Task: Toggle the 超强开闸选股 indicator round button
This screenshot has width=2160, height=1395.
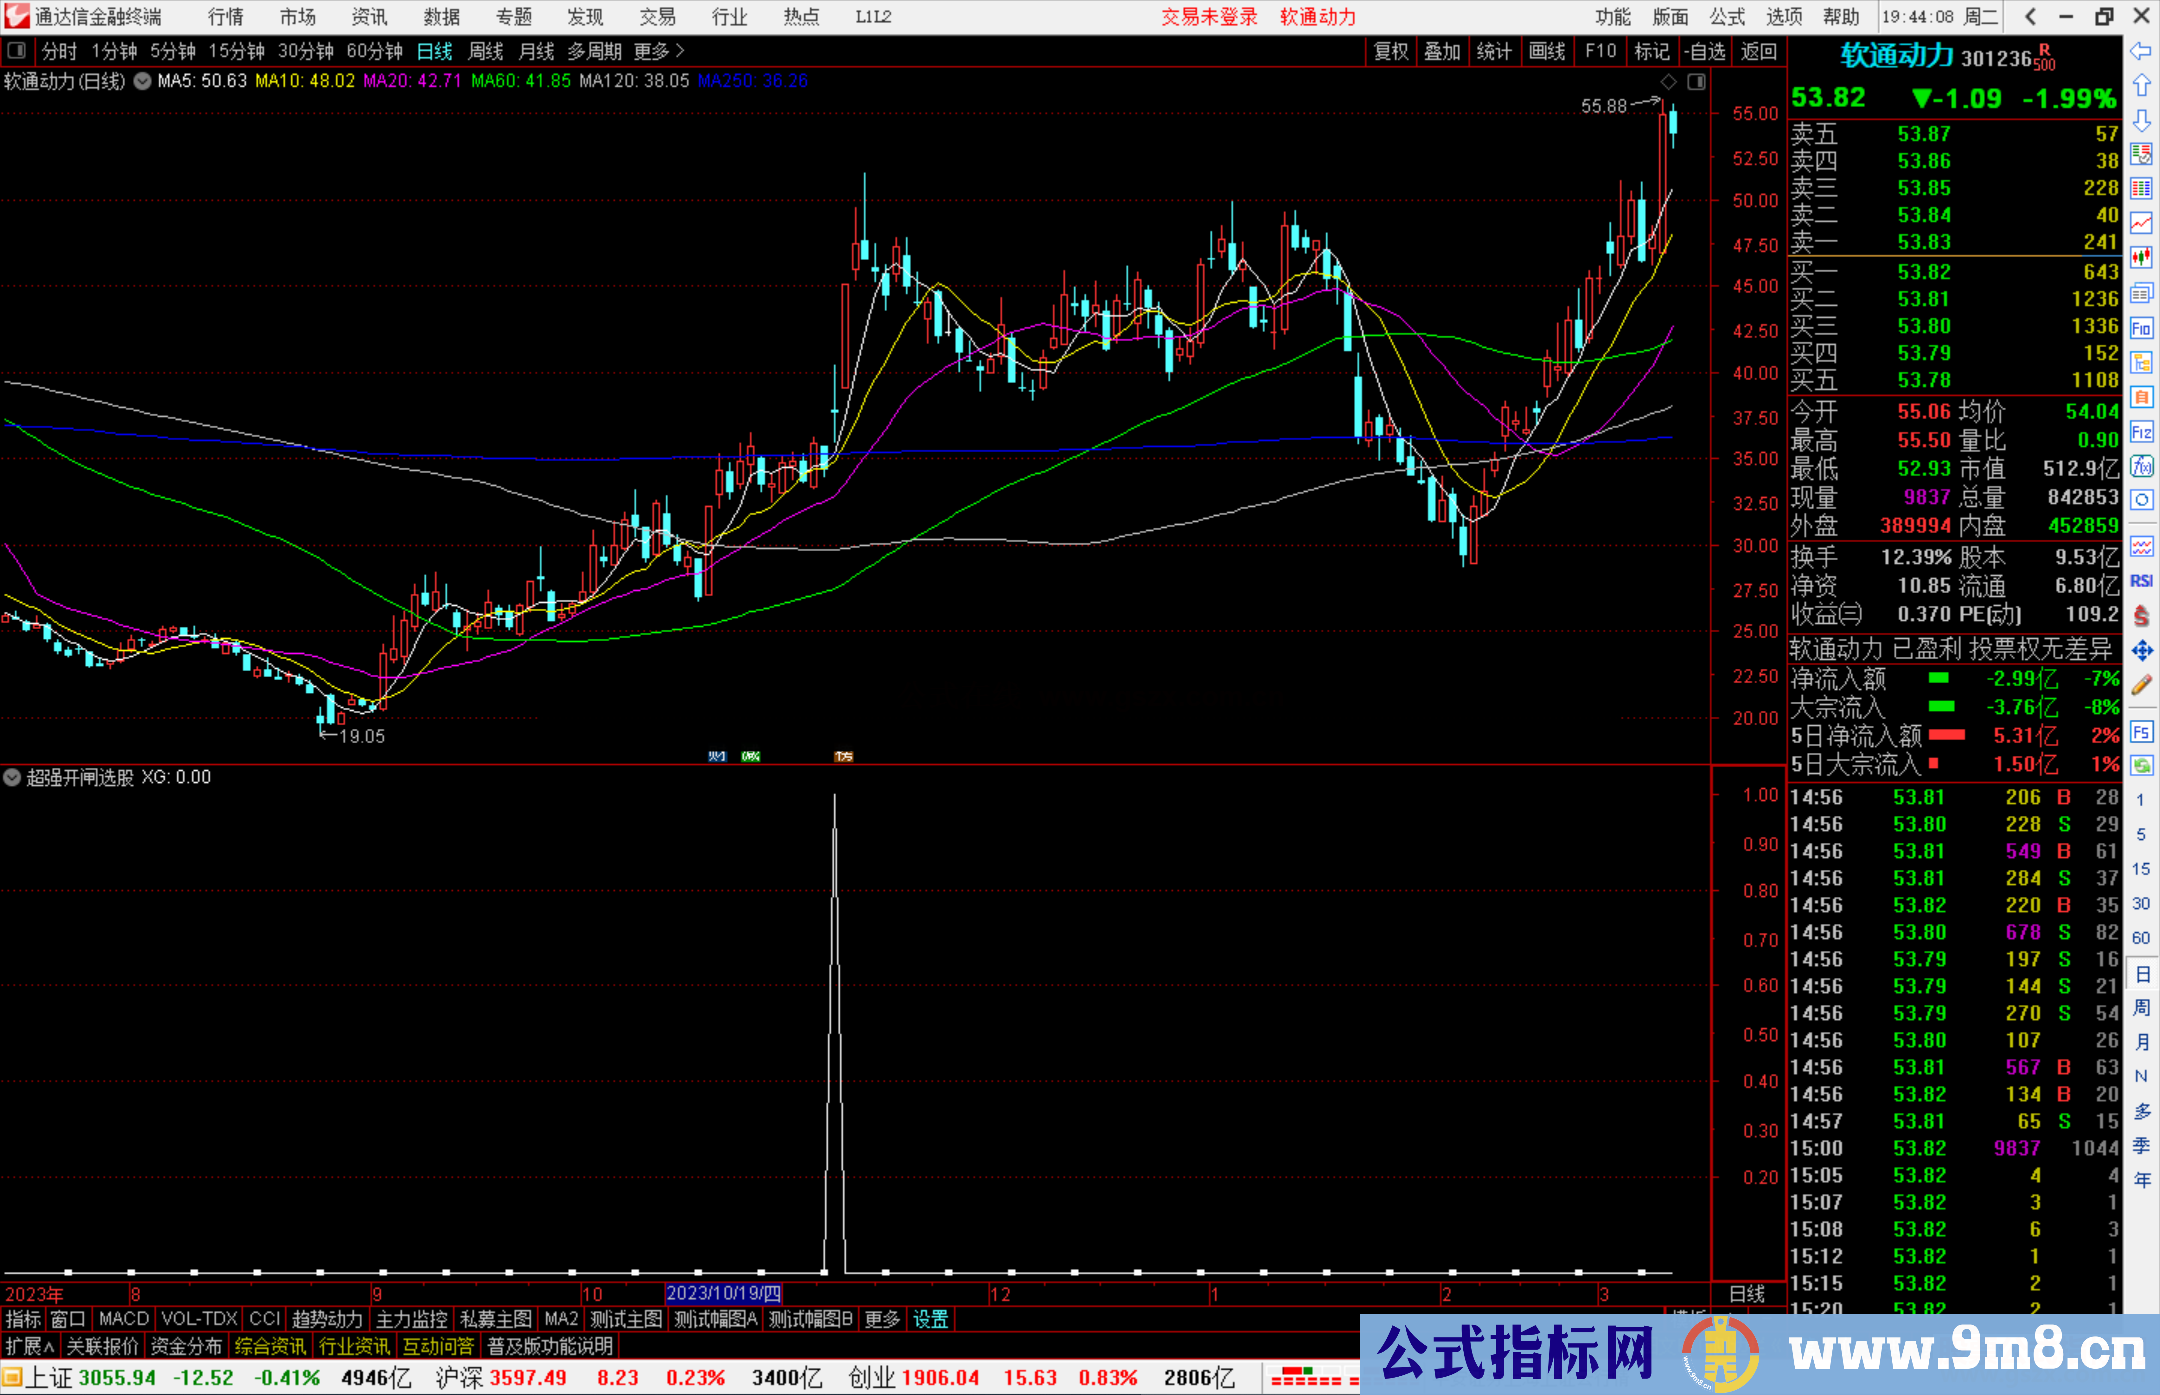Action: click(x=12, y=777)
